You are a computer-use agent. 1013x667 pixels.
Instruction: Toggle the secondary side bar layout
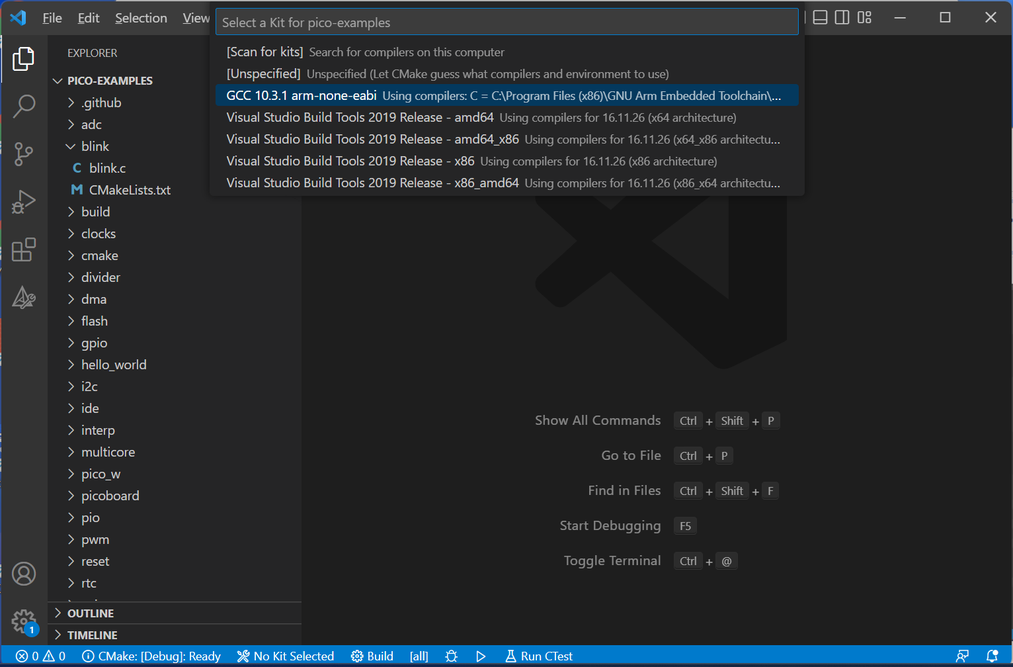[x=842, y=17]
